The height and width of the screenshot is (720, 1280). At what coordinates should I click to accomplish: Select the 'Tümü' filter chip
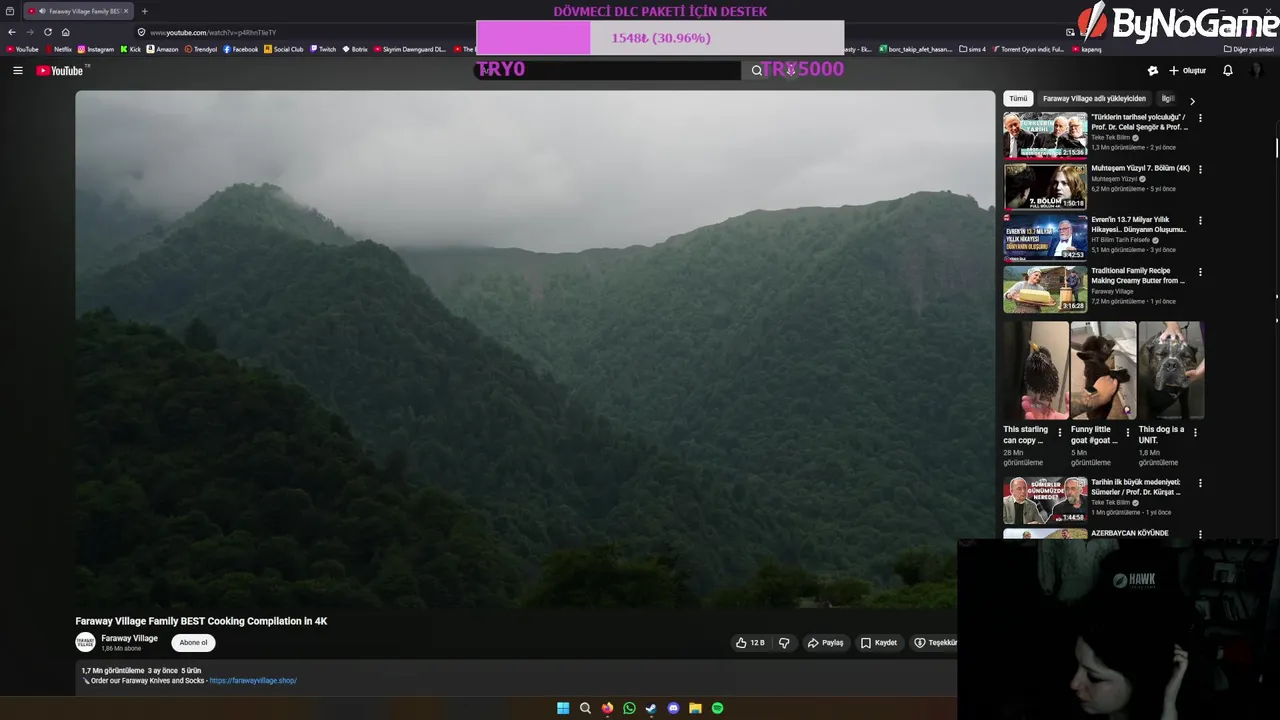point(1018,99)
